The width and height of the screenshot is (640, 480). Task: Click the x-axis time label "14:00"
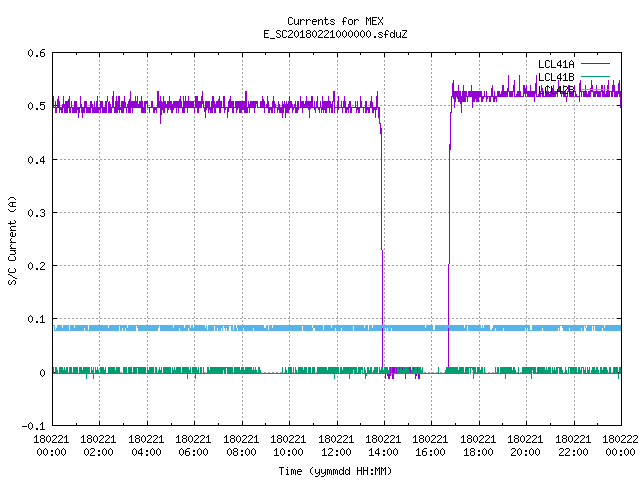click(383, 452)
